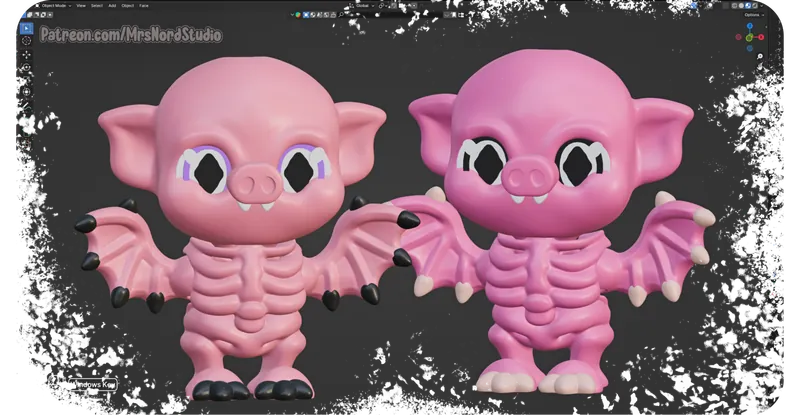Switch to wireframe viewport shading
The height and width of the screenshot is (415, 800).
pyautogui.click(x=734, y=6)
